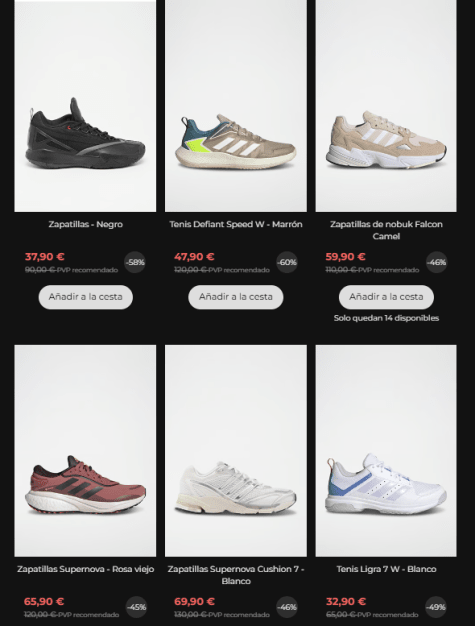Open the Zapatillas - Negro product title

(x=85, y=224)
